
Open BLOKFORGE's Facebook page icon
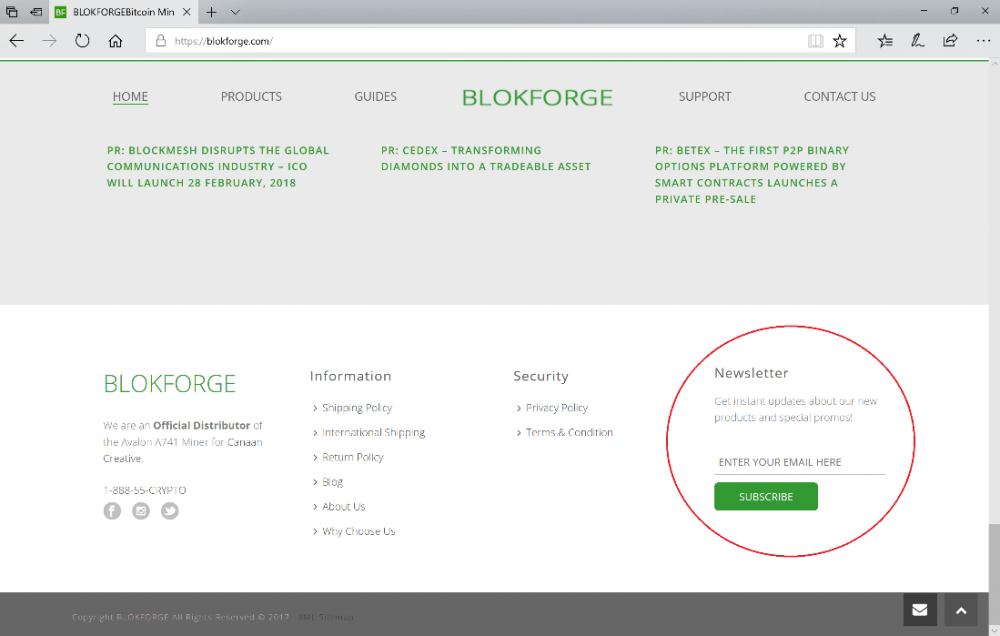tap(112, 510)
